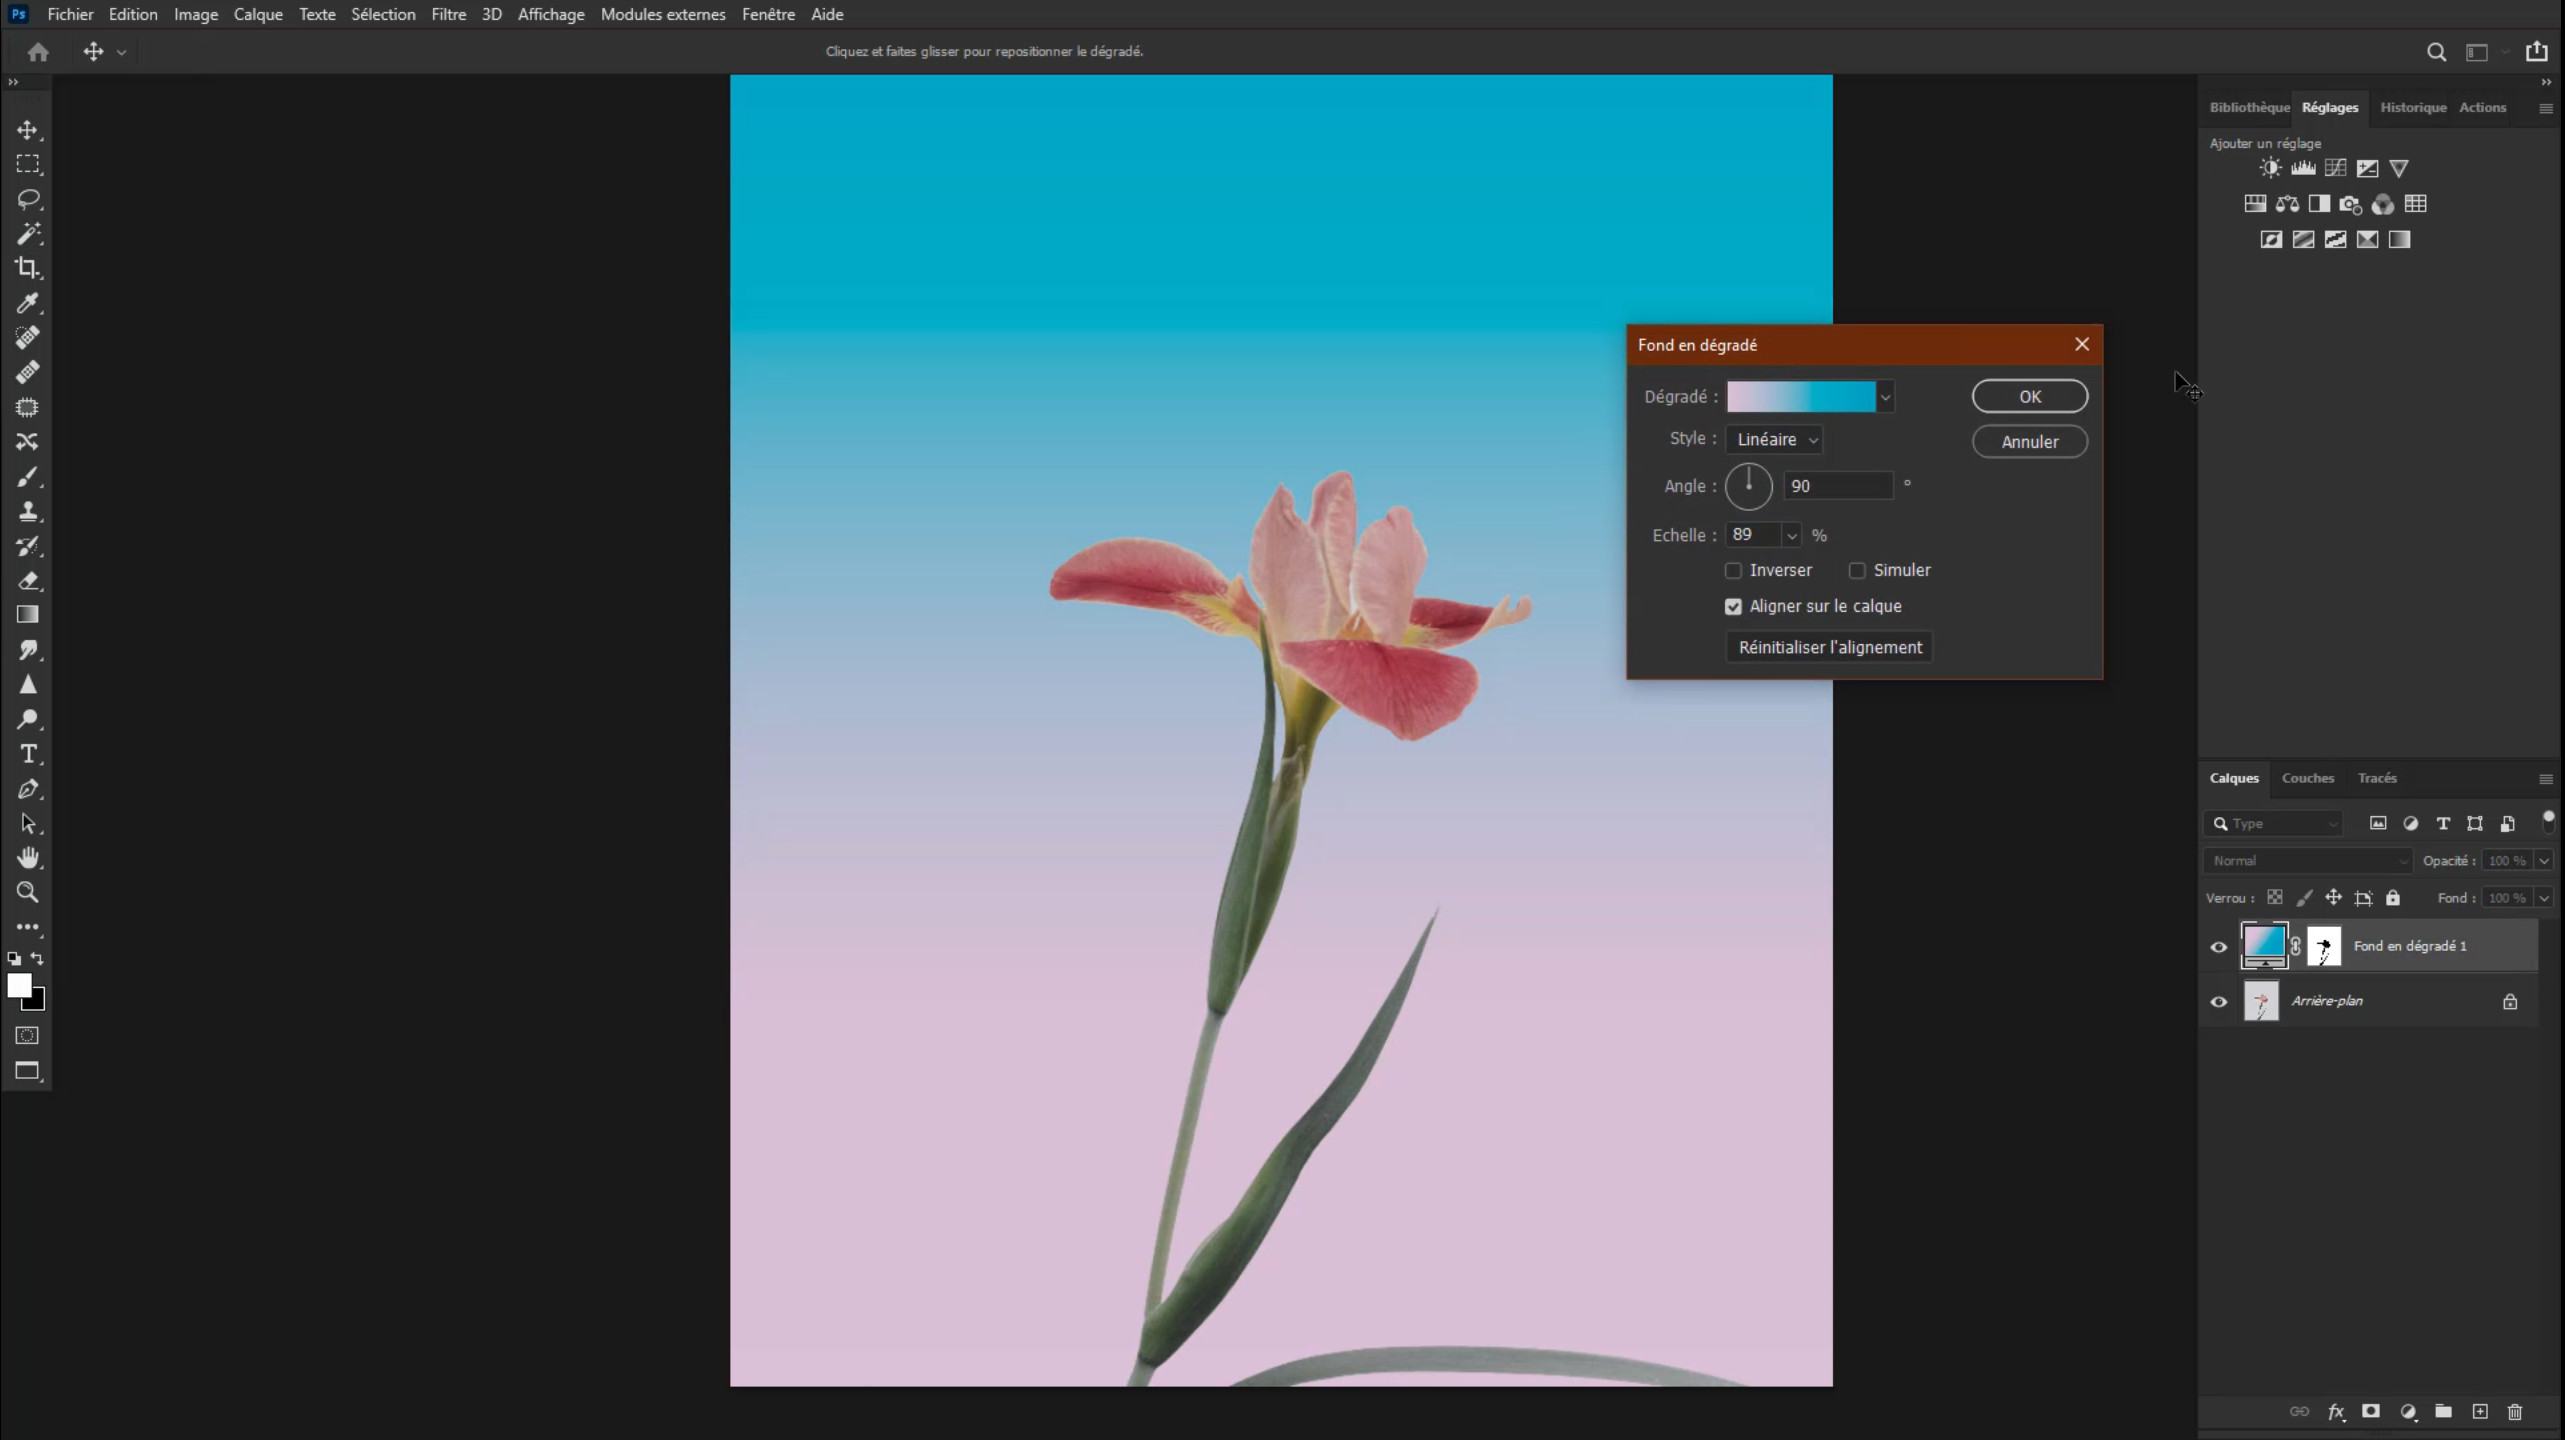This screenshot has height=1440, width=2565.
Task: Open the layer Type filter dropdown
Action: click(x=2273, y=824)
